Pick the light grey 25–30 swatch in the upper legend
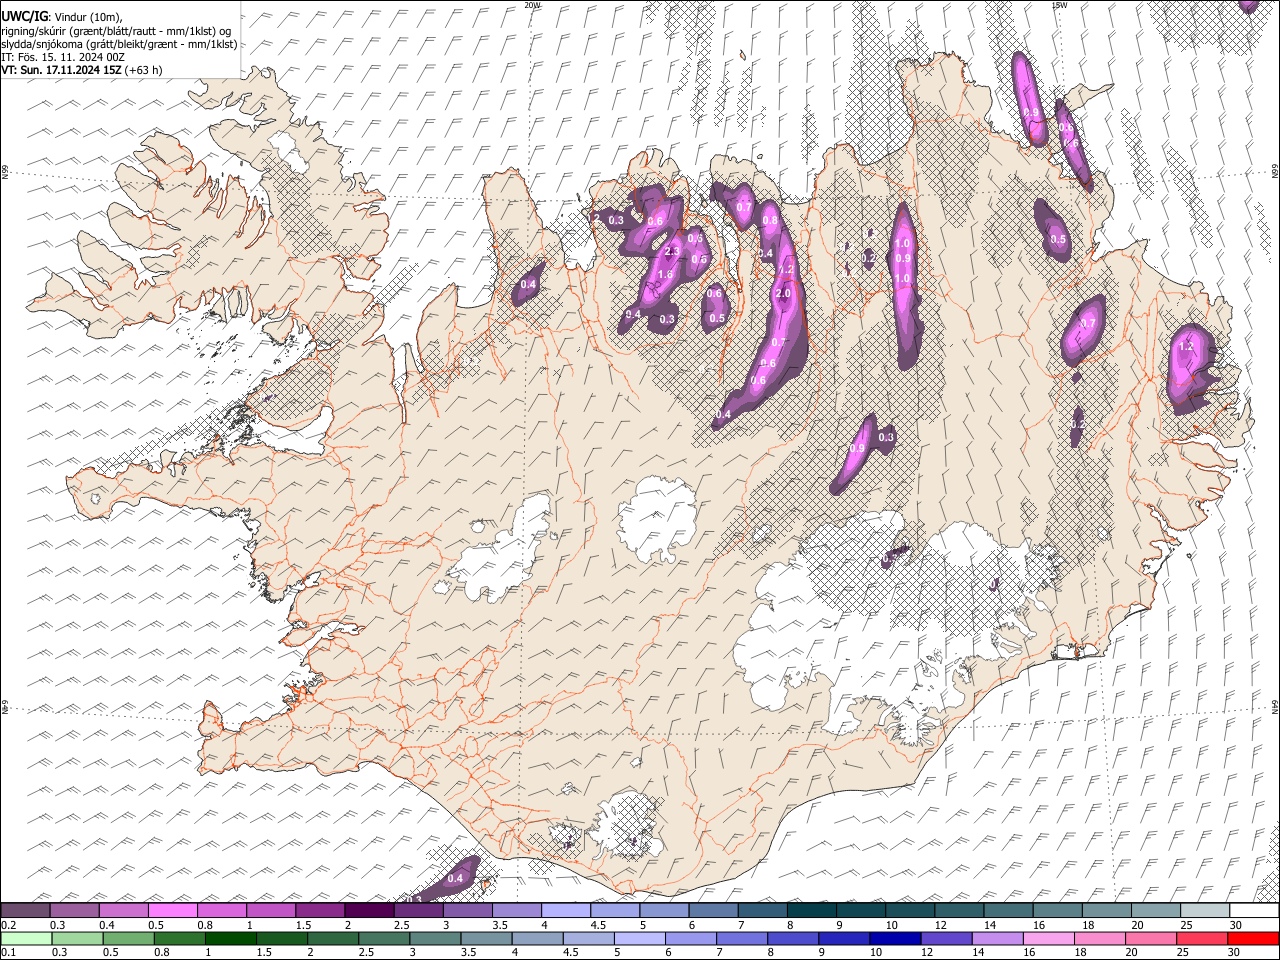The image size is (1280, 960). (x=1205, y=910)
